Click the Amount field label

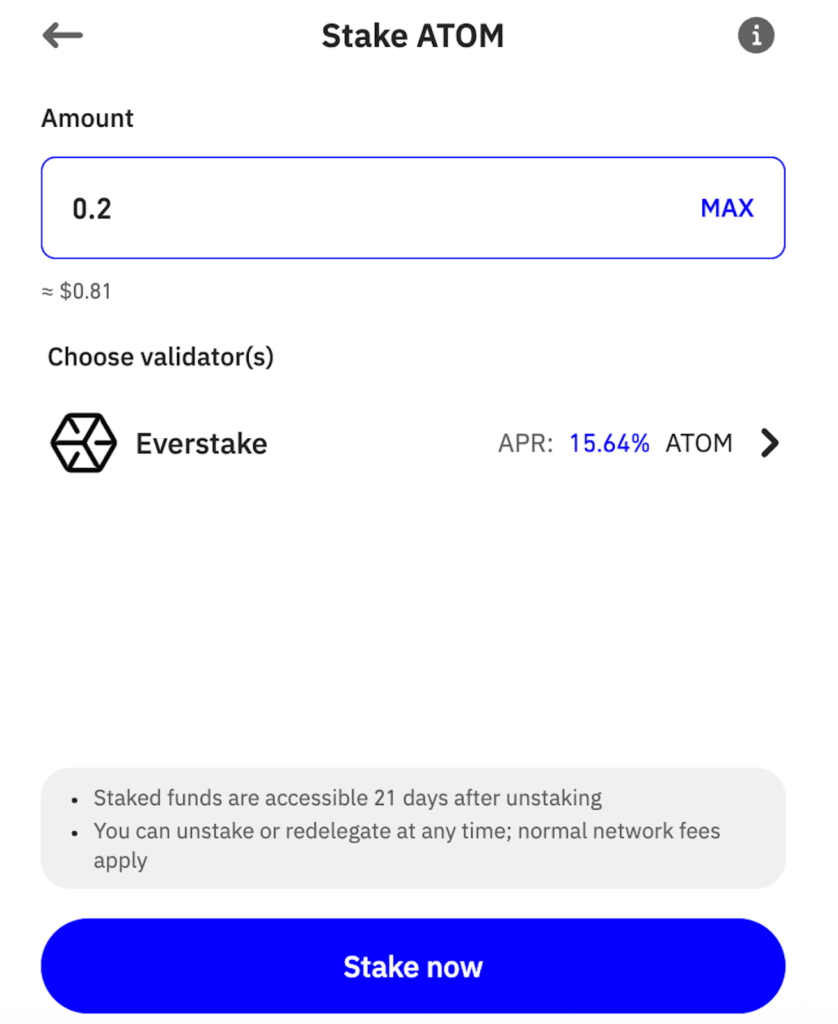[87, 118]
